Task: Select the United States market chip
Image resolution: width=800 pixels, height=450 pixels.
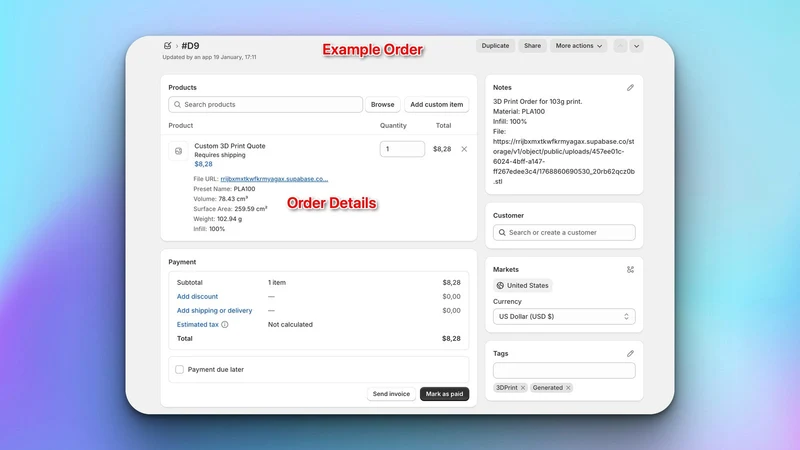Action: (x=522, y=286)
